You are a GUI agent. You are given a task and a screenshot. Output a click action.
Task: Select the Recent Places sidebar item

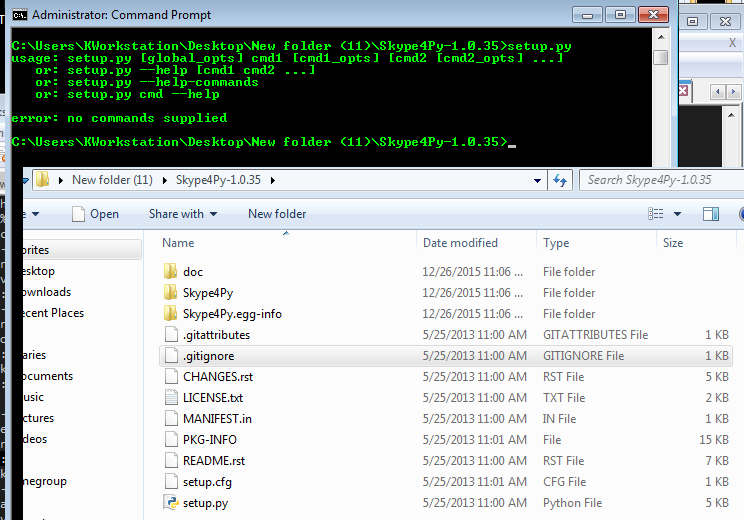point(53,313)
